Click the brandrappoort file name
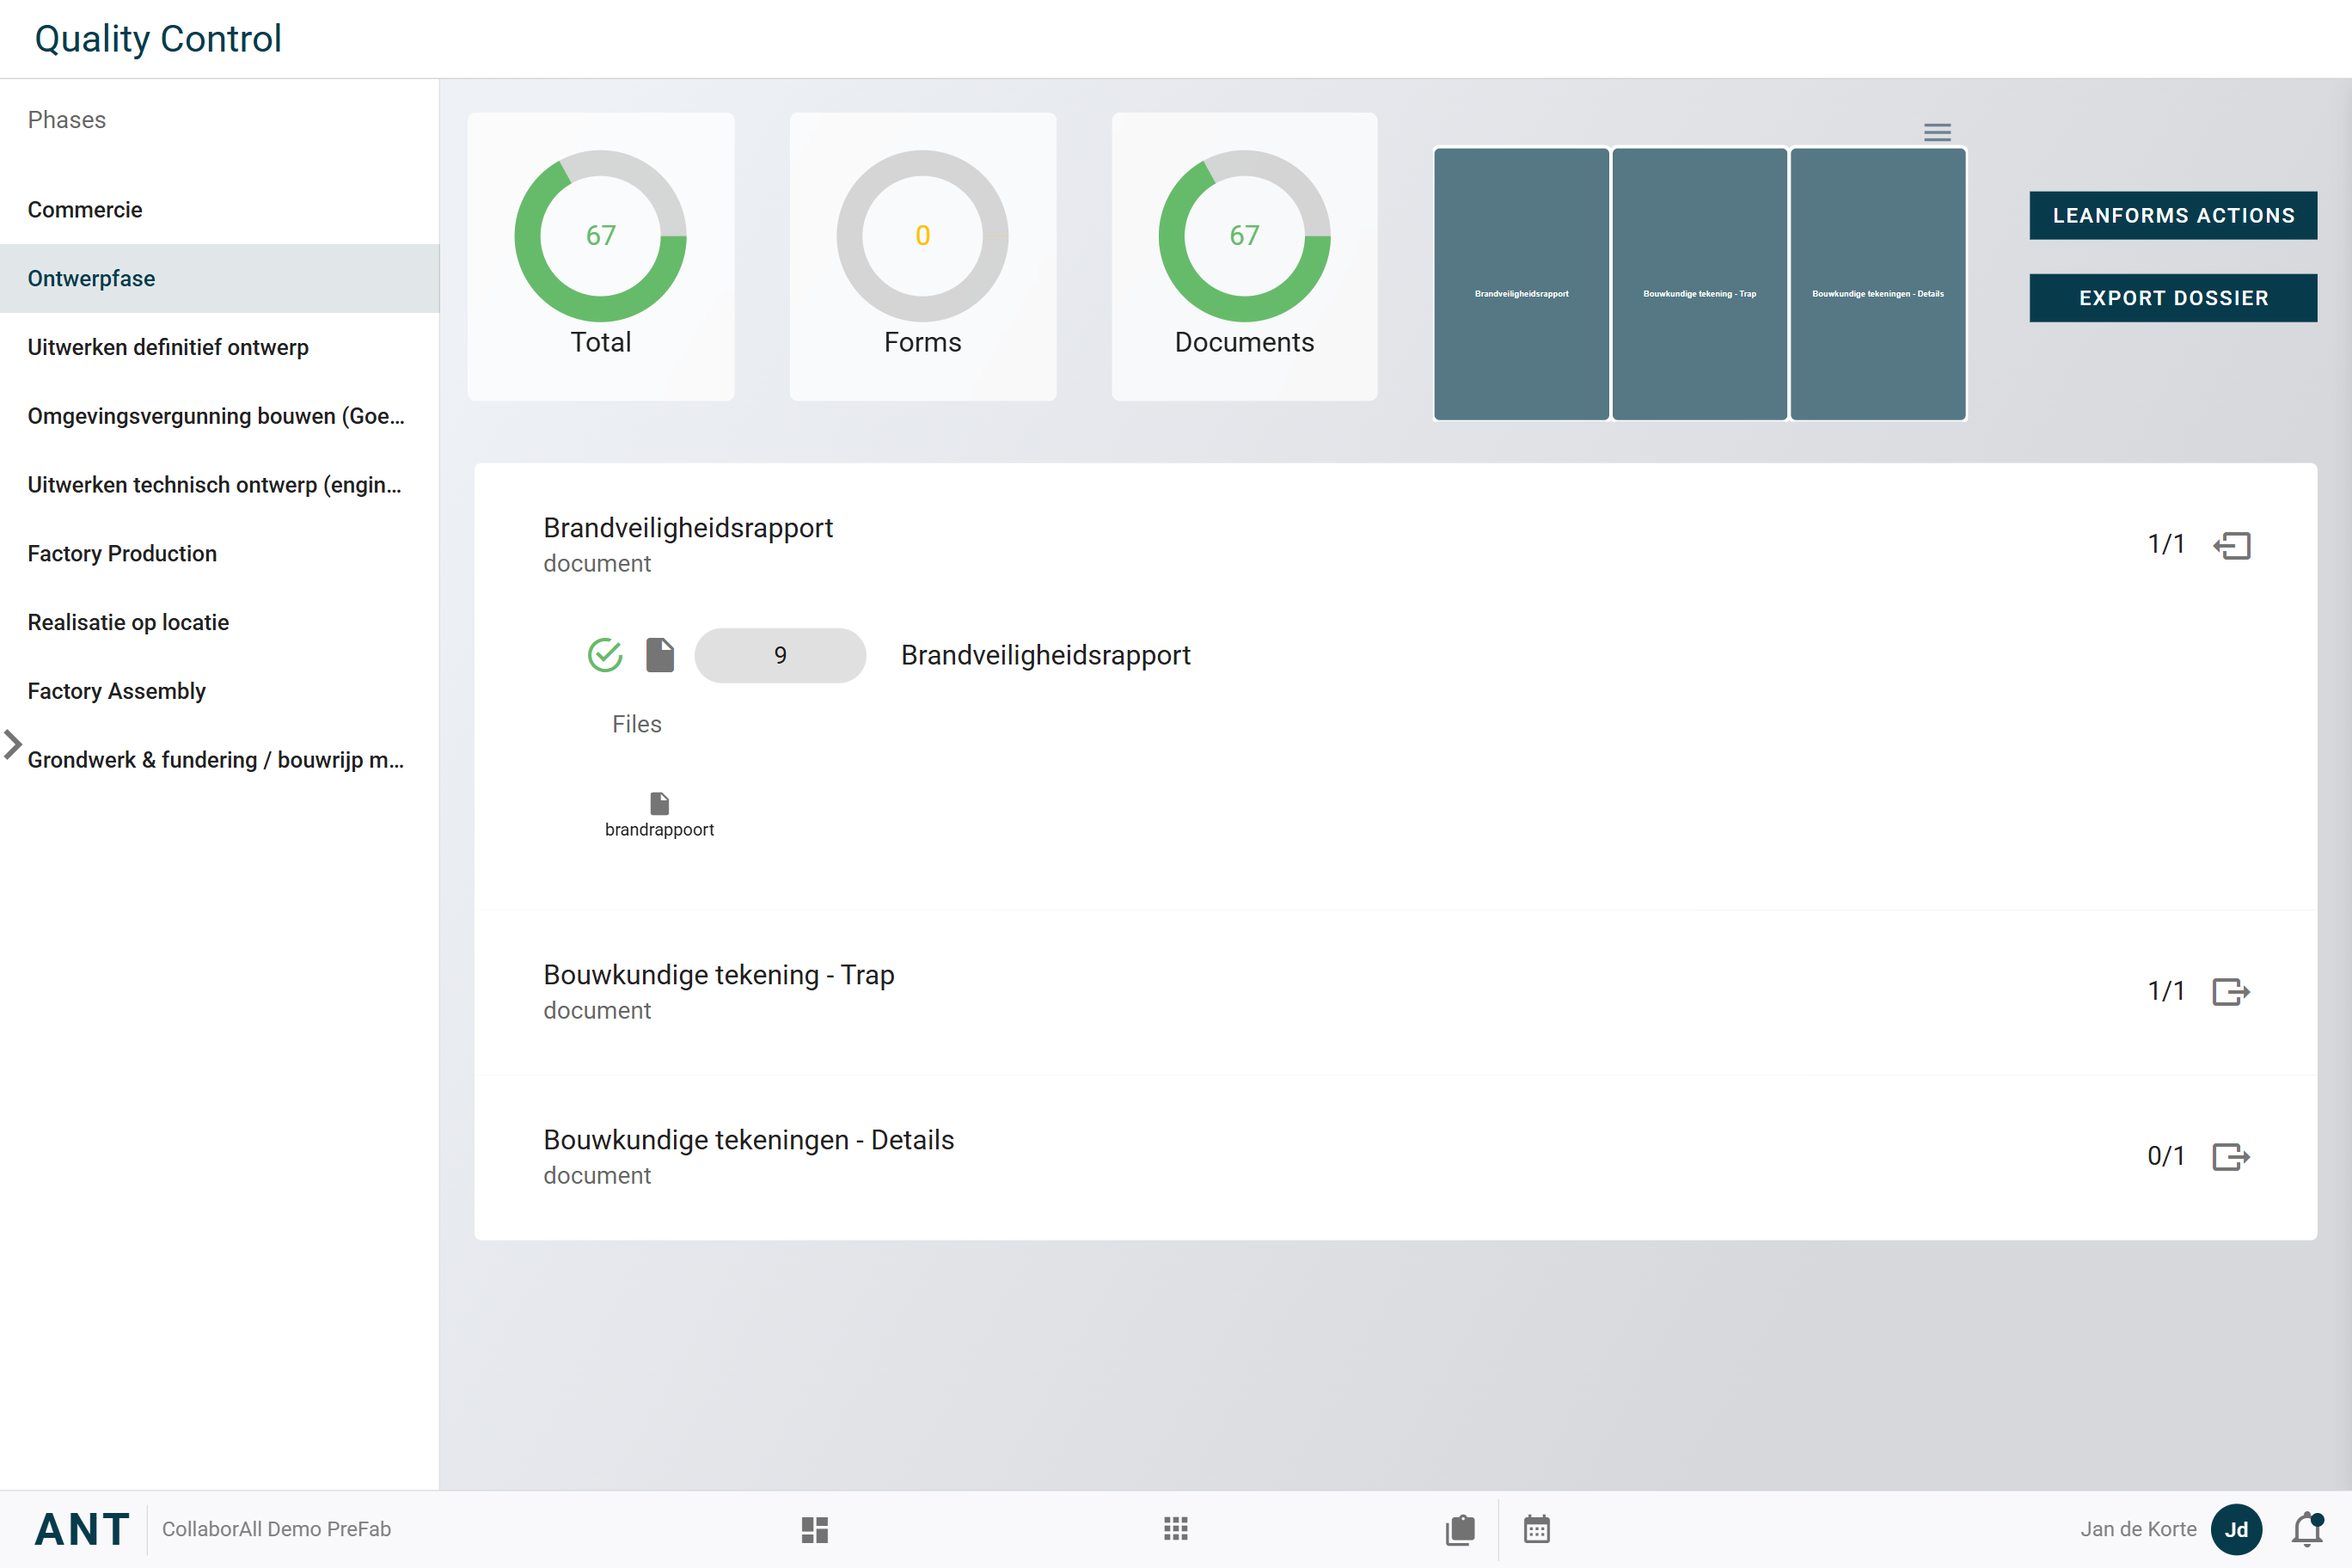This screenshot has width=2352, height=1568. pyautogui.click(x=659, y=830)
